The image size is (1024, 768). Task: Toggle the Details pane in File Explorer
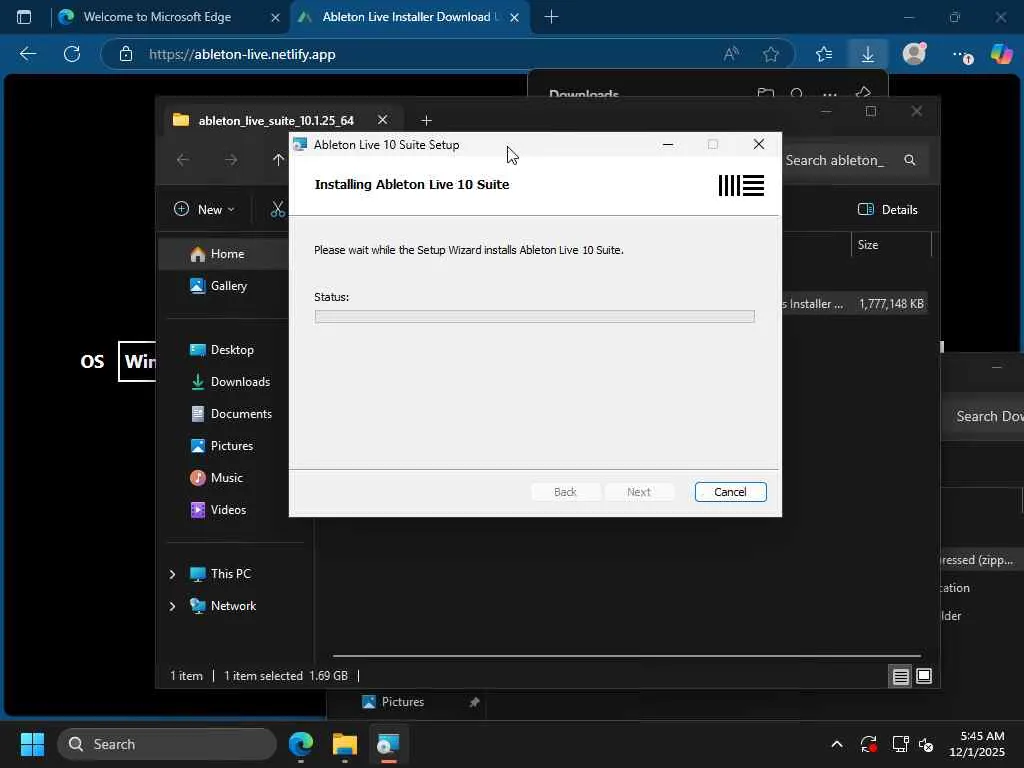[x=887, y=209]
